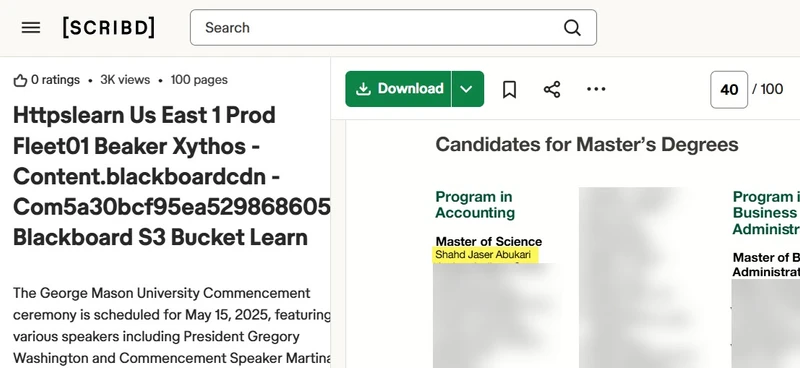Click the '/ 100' total pages text

(x=768, y=89)
